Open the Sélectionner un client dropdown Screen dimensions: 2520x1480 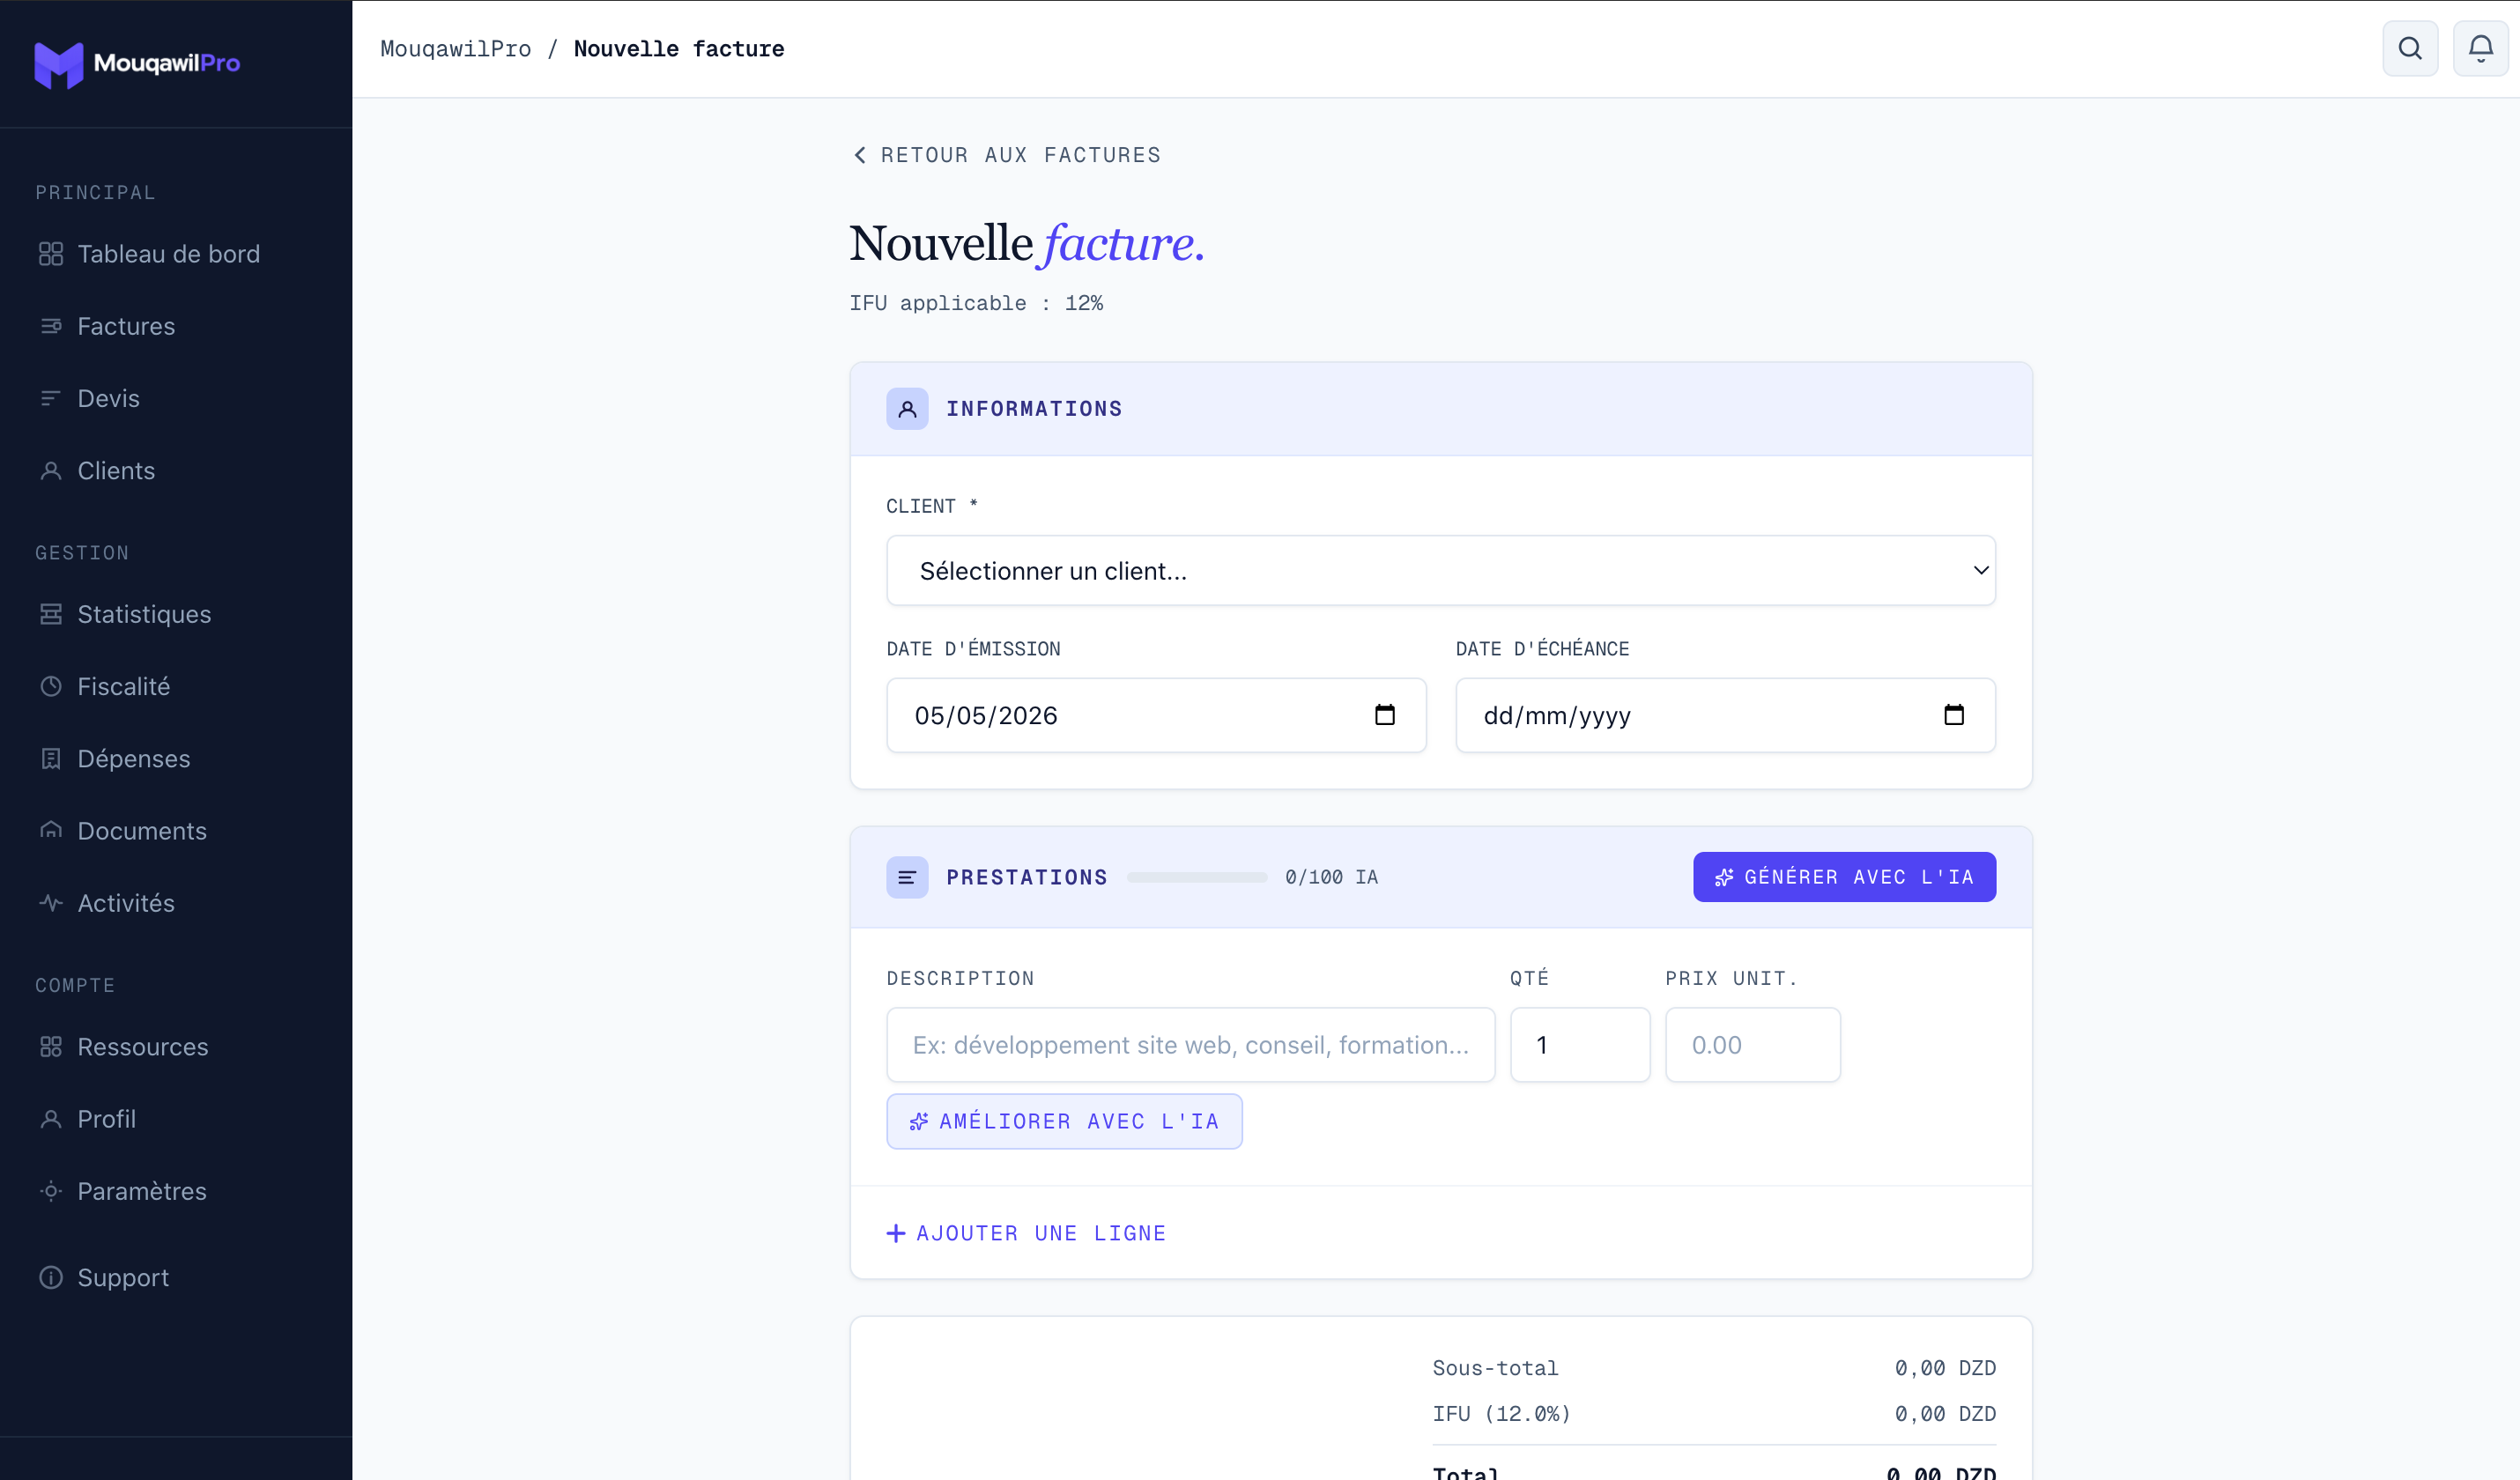point(1441,570)
